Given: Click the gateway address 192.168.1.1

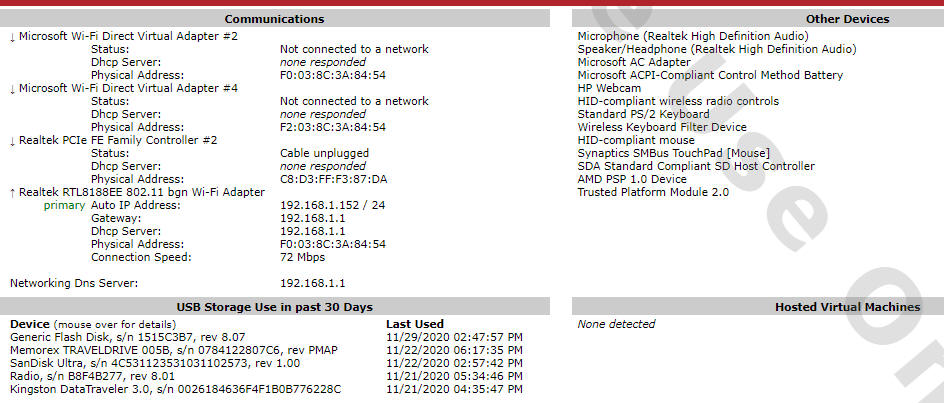Looking at the screenshot, I should tap(313, 218).
